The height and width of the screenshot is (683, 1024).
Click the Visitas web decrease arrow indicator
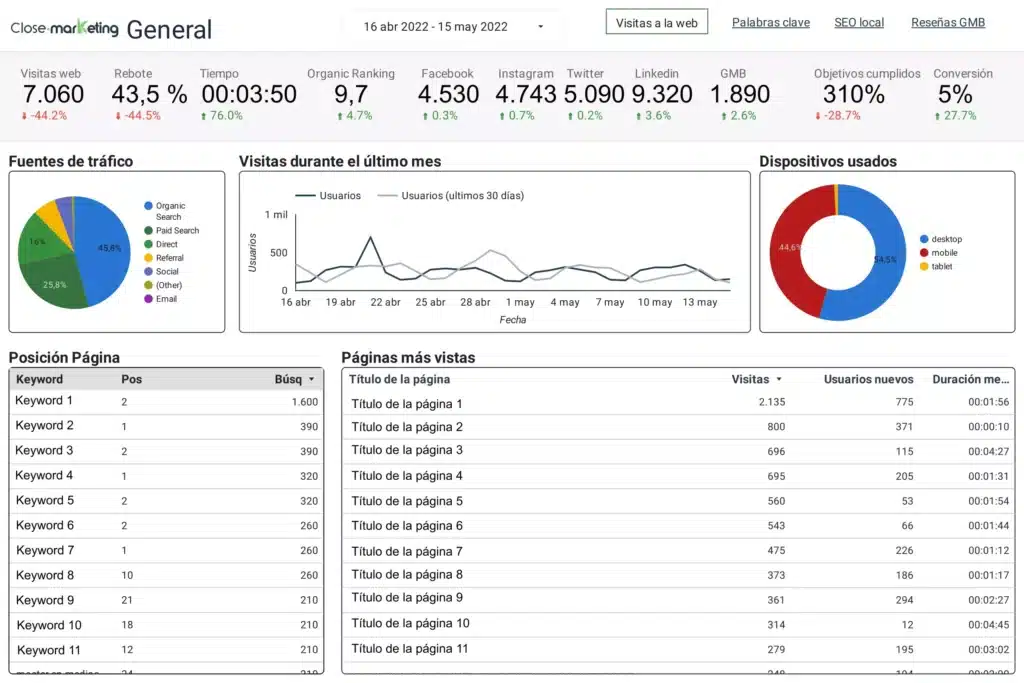coord(24,116)
